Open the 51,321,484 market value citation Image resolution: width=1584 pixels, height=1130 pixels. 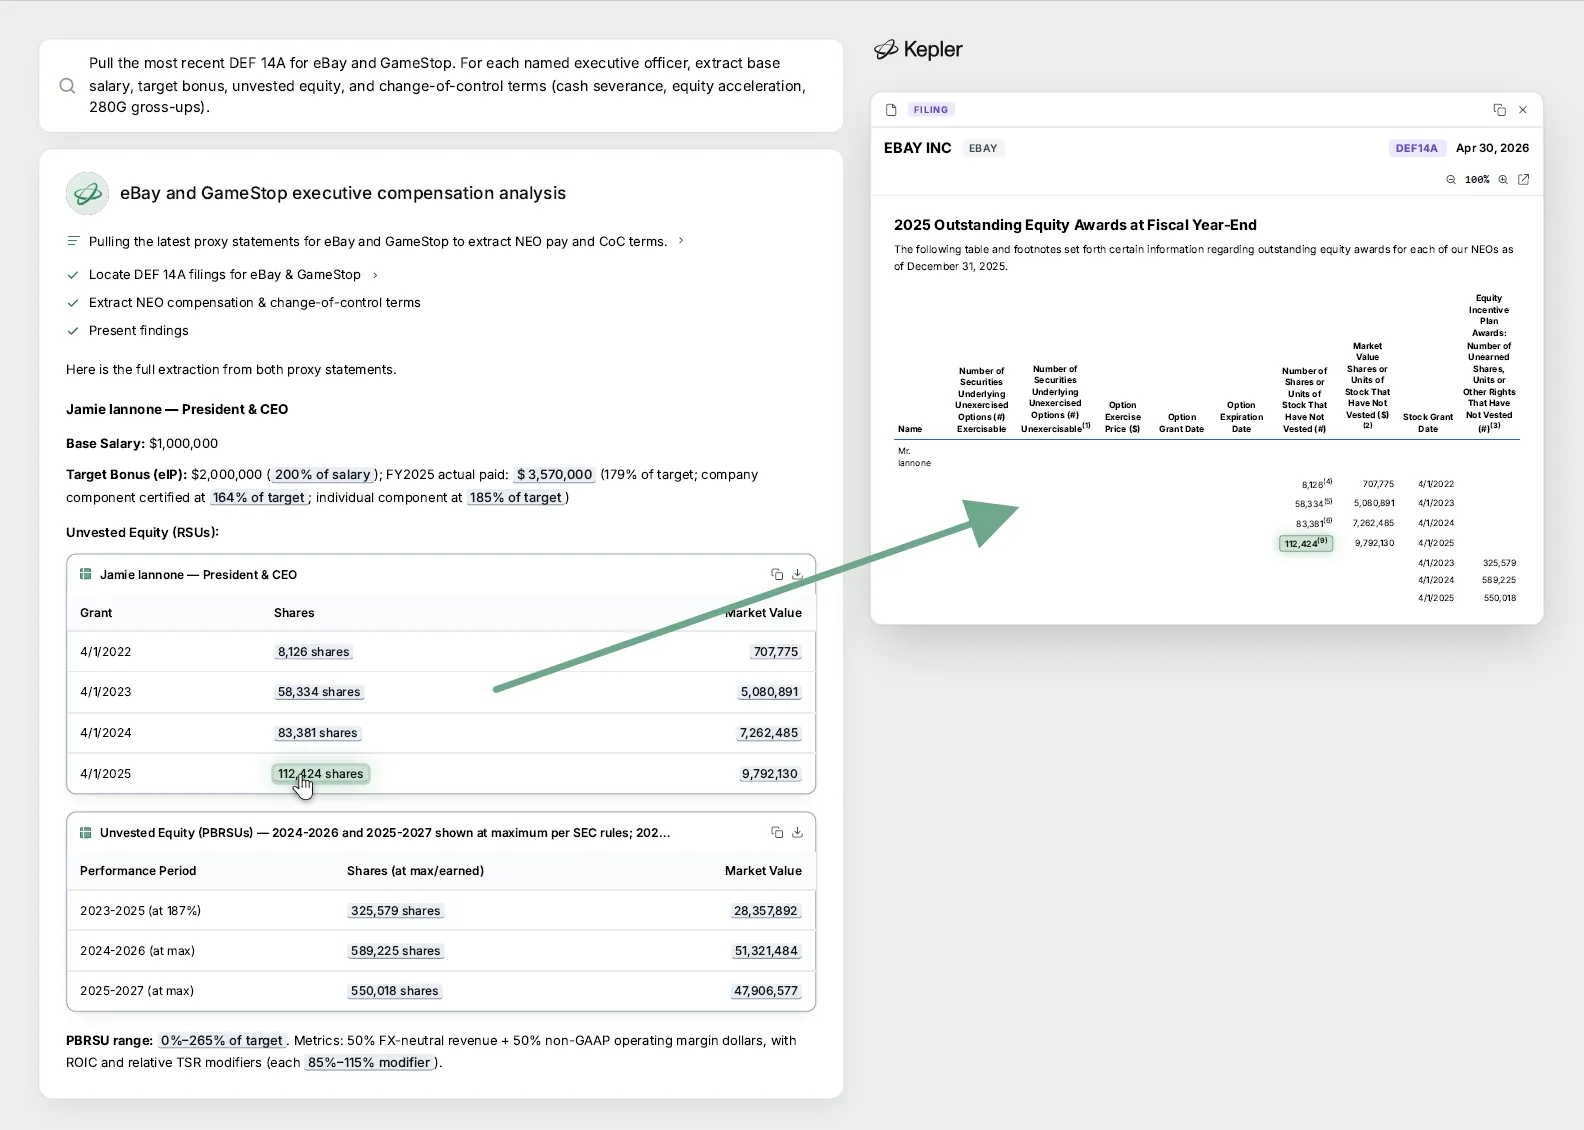point(766,951)
